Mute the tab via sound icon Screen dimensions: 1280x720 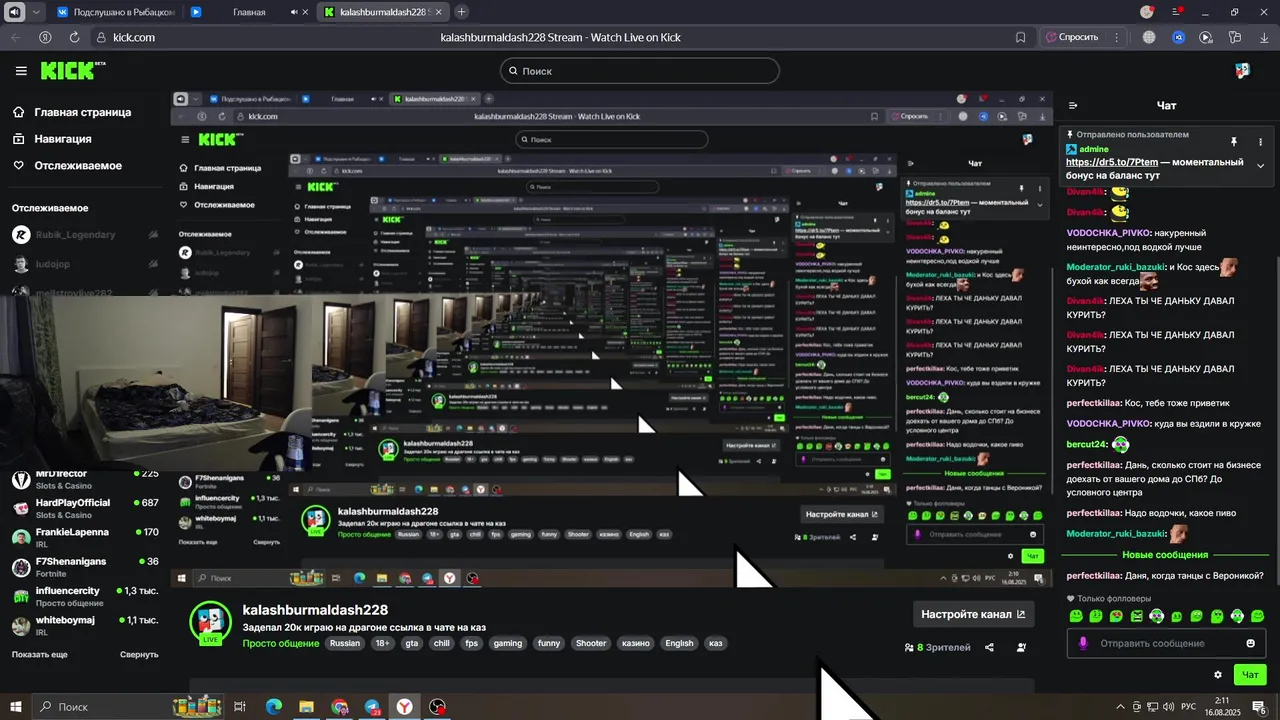[295, 12]
